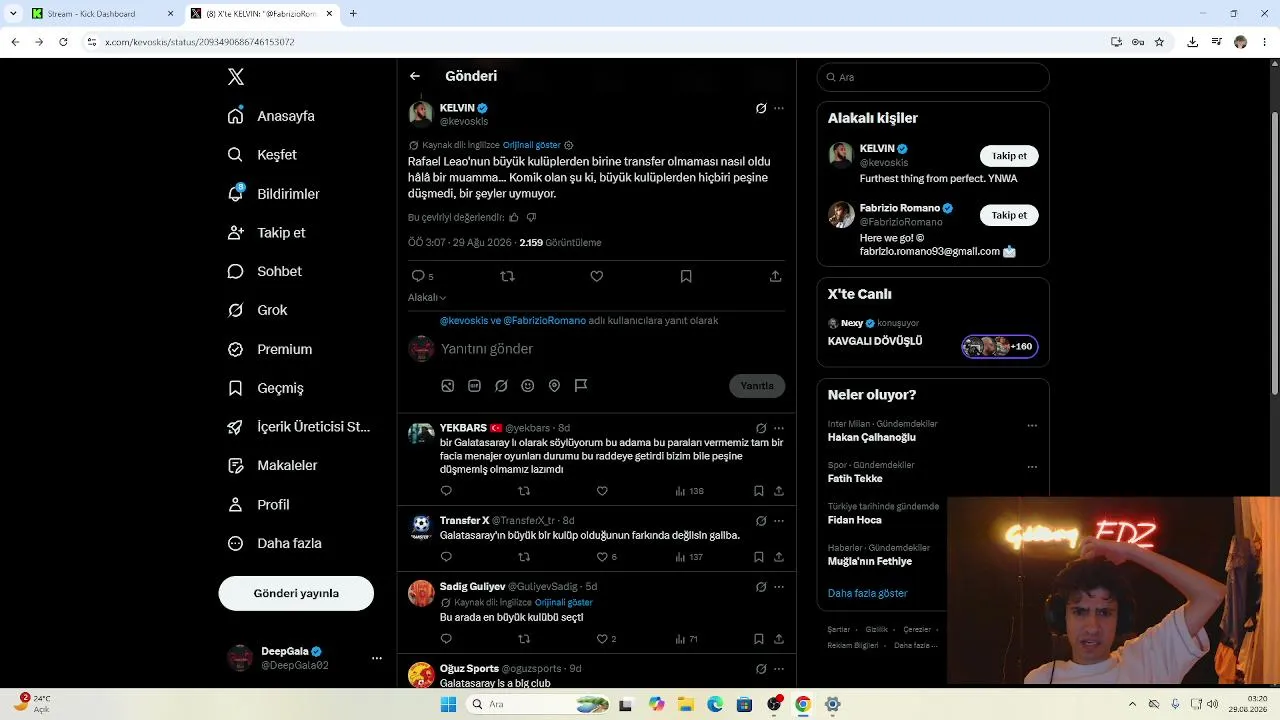The width and height of the screenshot is (1280, 720).
Task: Go to Anasayfa in the sidebar
Action: 272,116
